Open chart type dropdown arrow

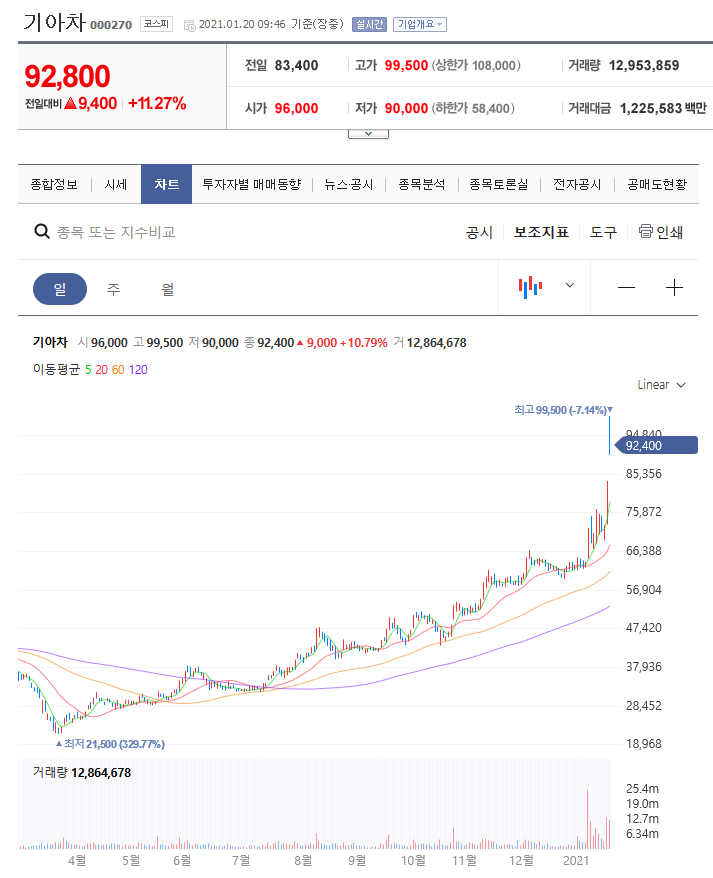570,286
